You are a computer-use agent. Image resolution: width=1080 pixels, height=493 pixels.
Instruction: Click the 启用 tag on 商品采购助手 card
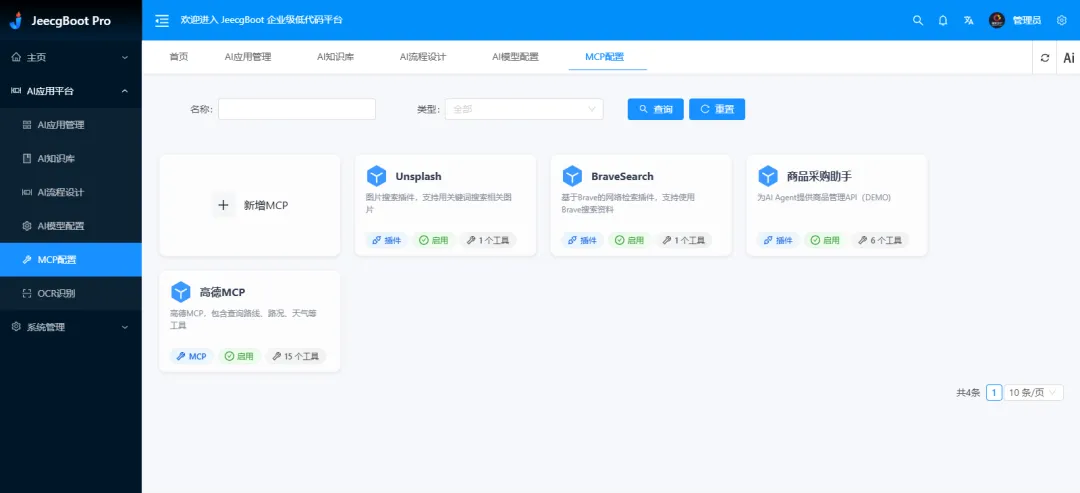click(825, 240)
